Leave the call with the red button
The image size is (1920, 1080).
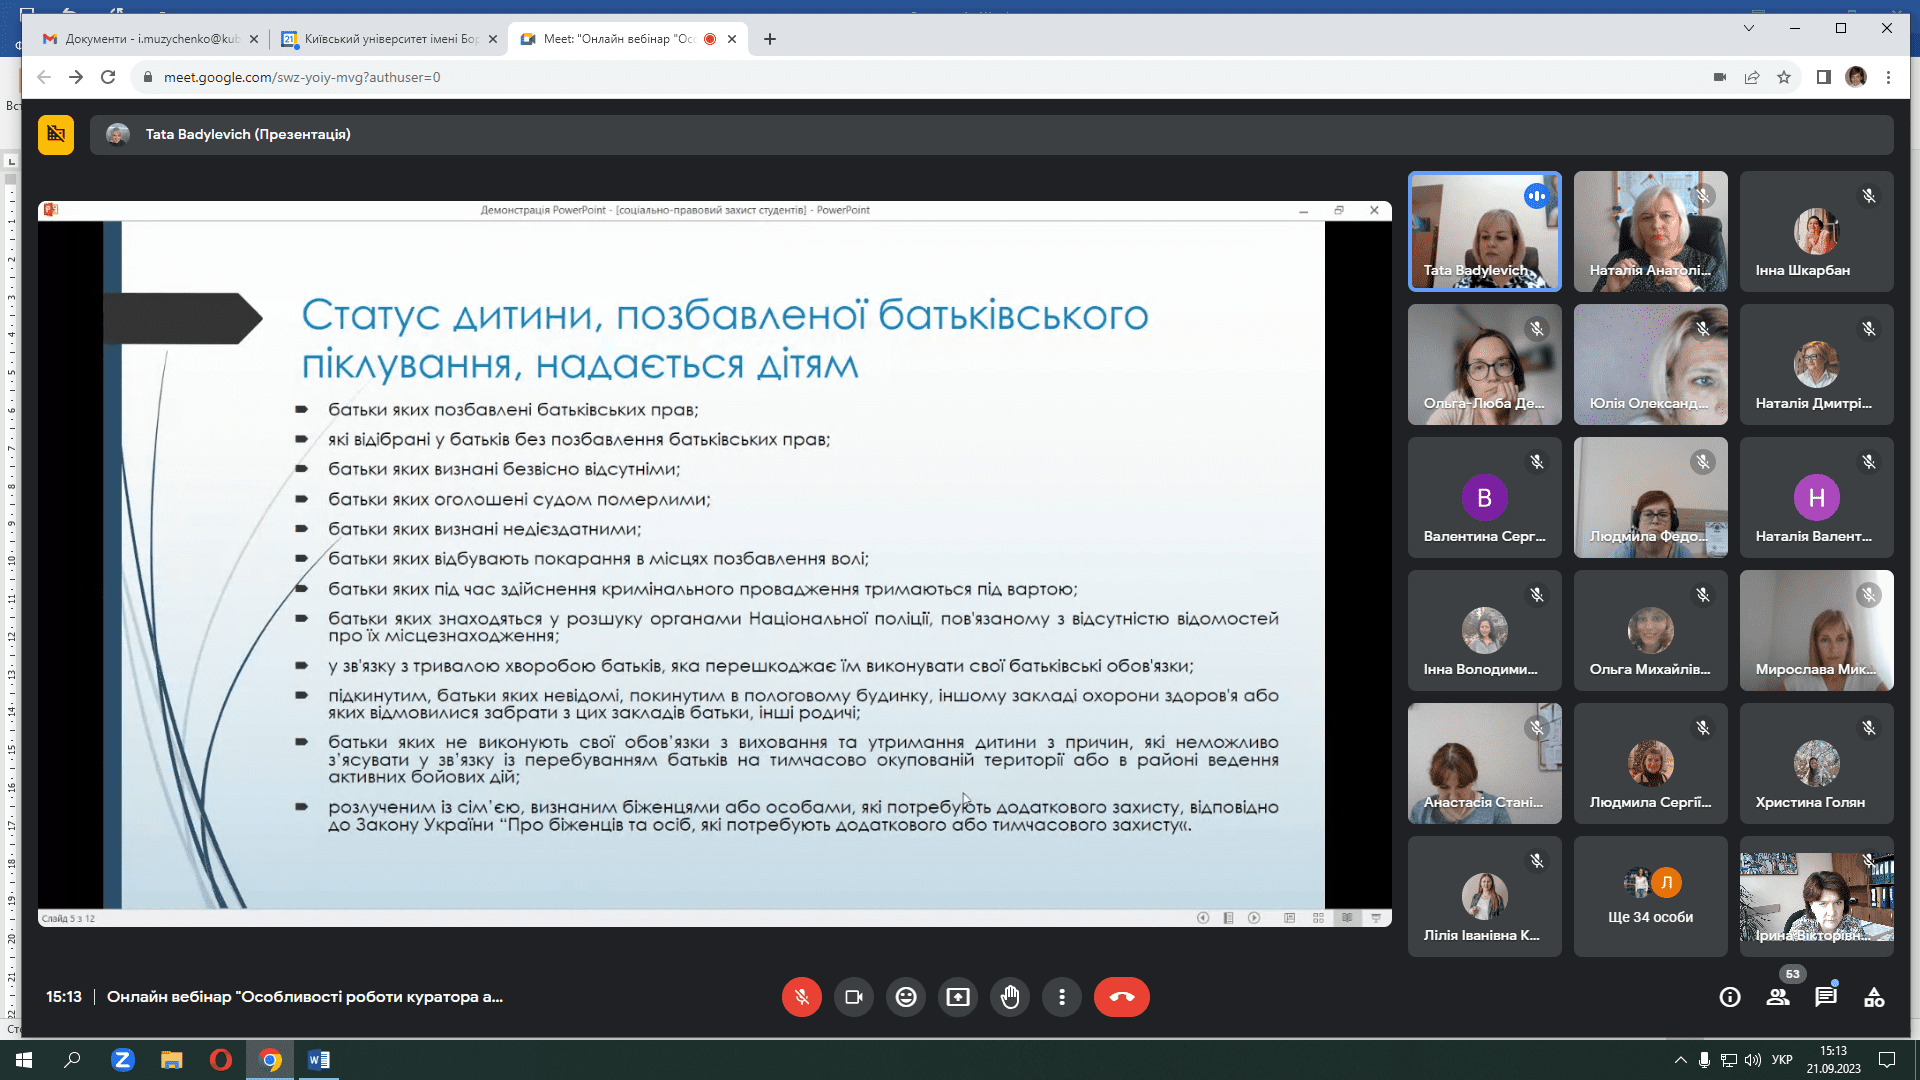coord(1121,997)
